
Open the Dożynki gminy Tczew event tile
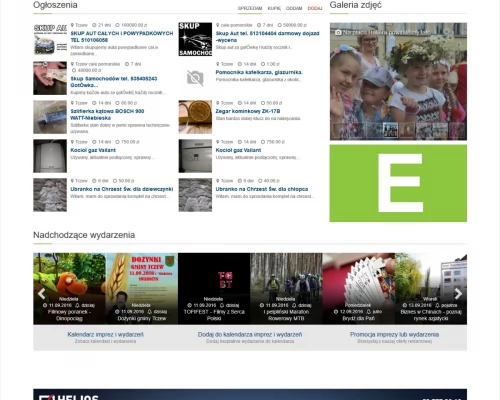142,289
